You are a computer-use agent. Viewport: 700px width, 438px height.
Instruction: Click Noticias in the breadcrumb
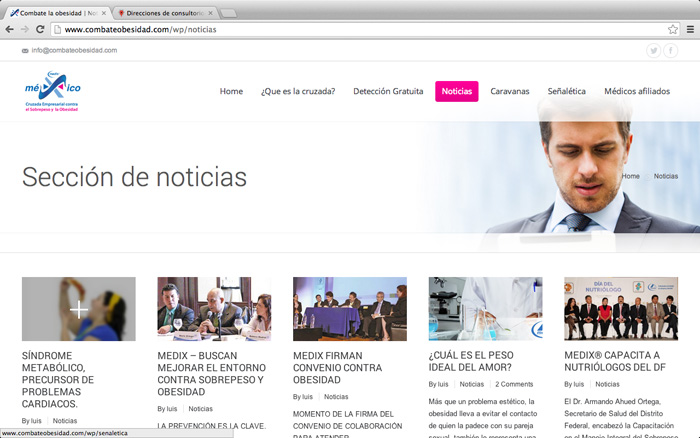tap(666, 176)
